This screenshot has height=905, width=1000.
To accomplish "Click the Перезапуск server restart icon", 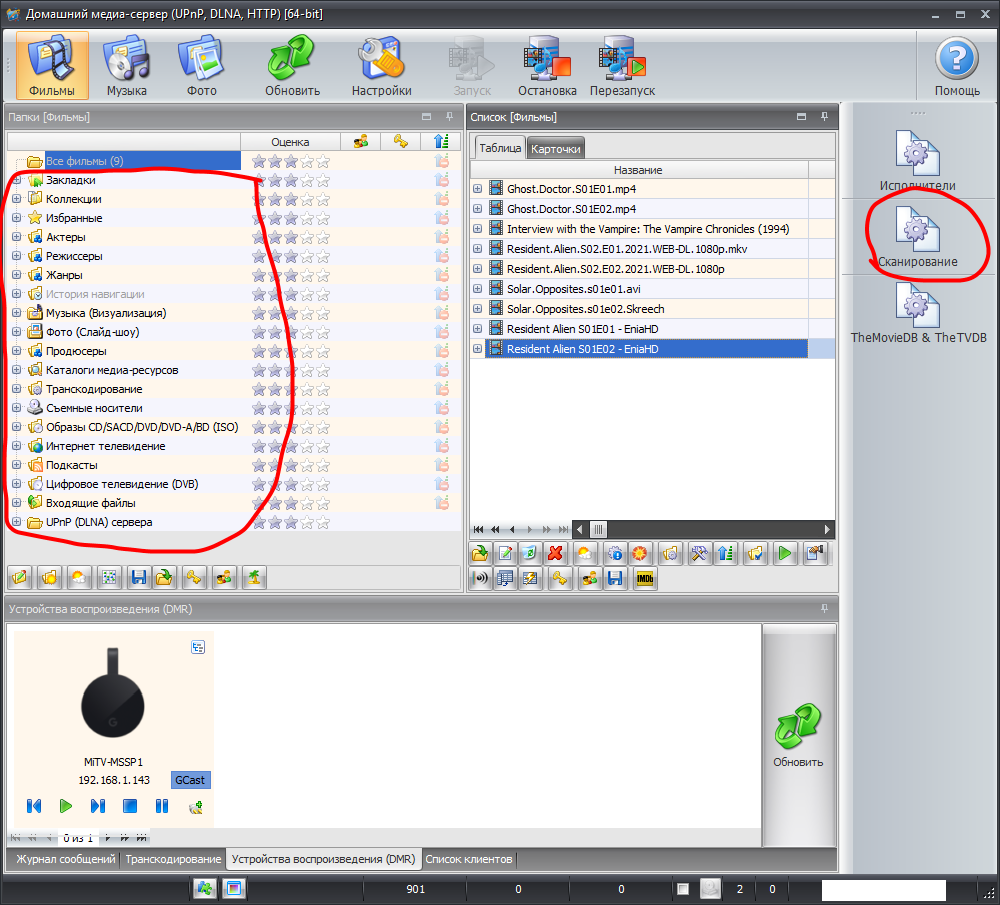I will coord(622,66).
